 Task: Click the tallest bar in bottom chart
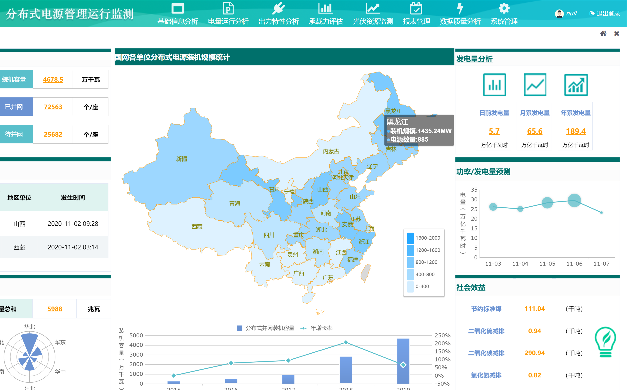(x=403, y=361)
